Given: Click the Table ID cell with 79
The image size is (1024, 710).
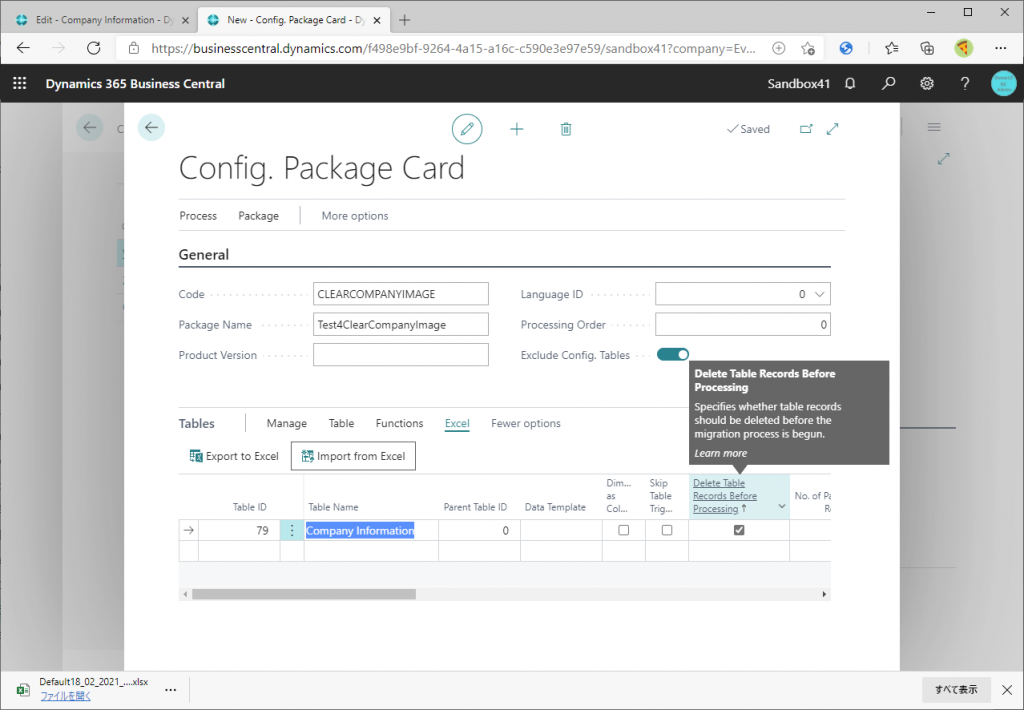Looking at the screenshot, I should (x=239, y=530).
